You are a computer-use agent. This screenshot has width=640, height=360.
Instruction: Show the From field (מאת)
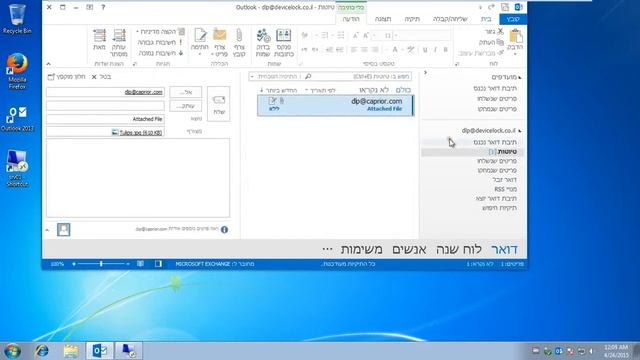pyautogui.click(x=99, y=41)
